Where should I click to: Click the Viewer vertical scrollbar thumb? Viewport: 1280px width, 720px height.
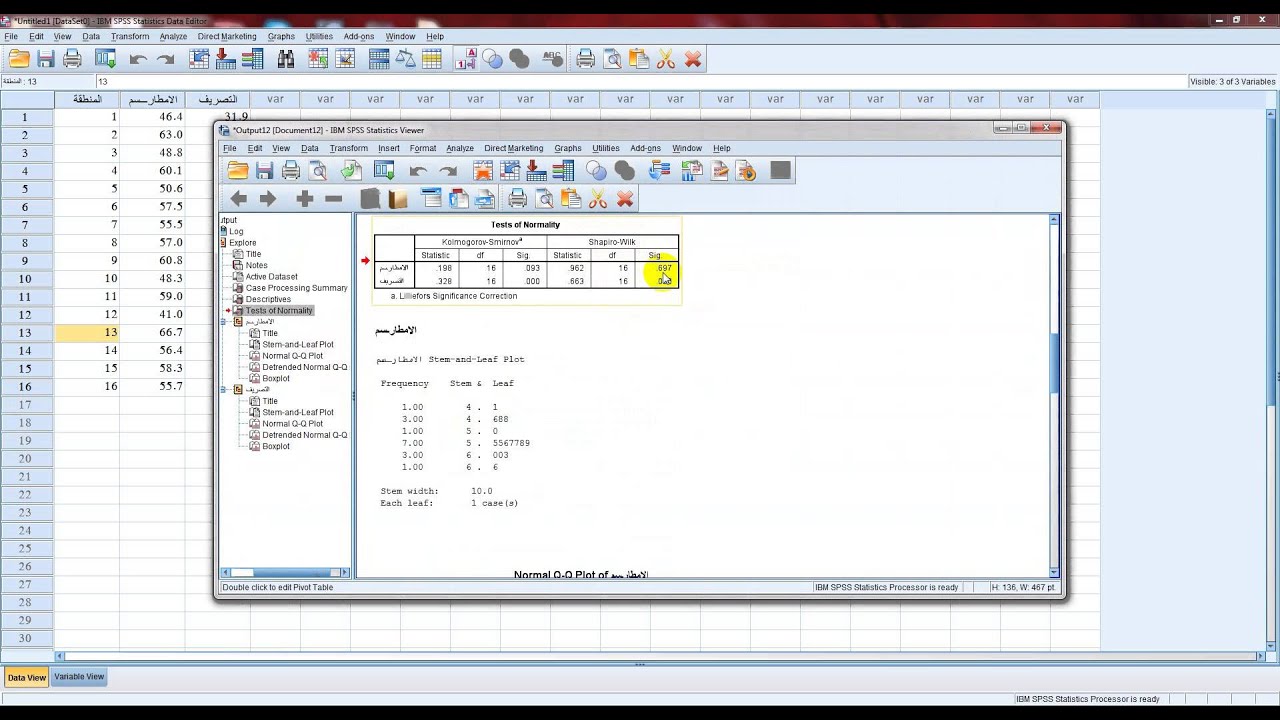click(x=1054, y=364)
